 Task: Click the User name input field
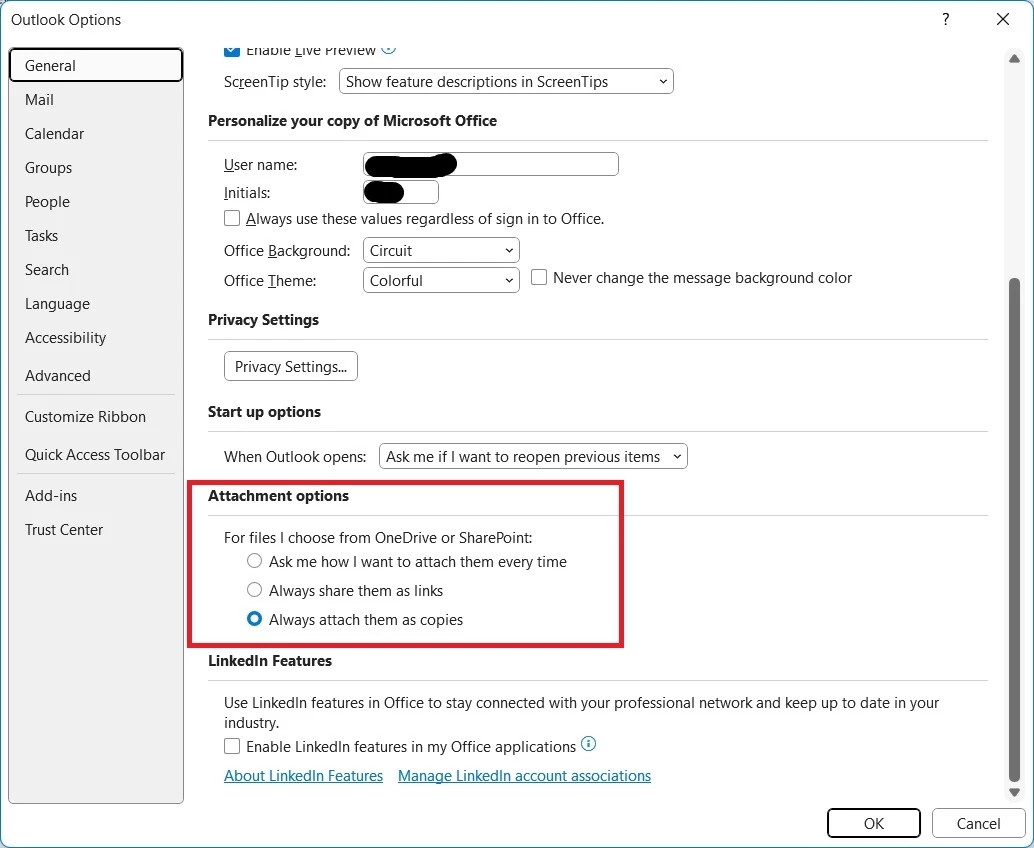click(491, 164)
